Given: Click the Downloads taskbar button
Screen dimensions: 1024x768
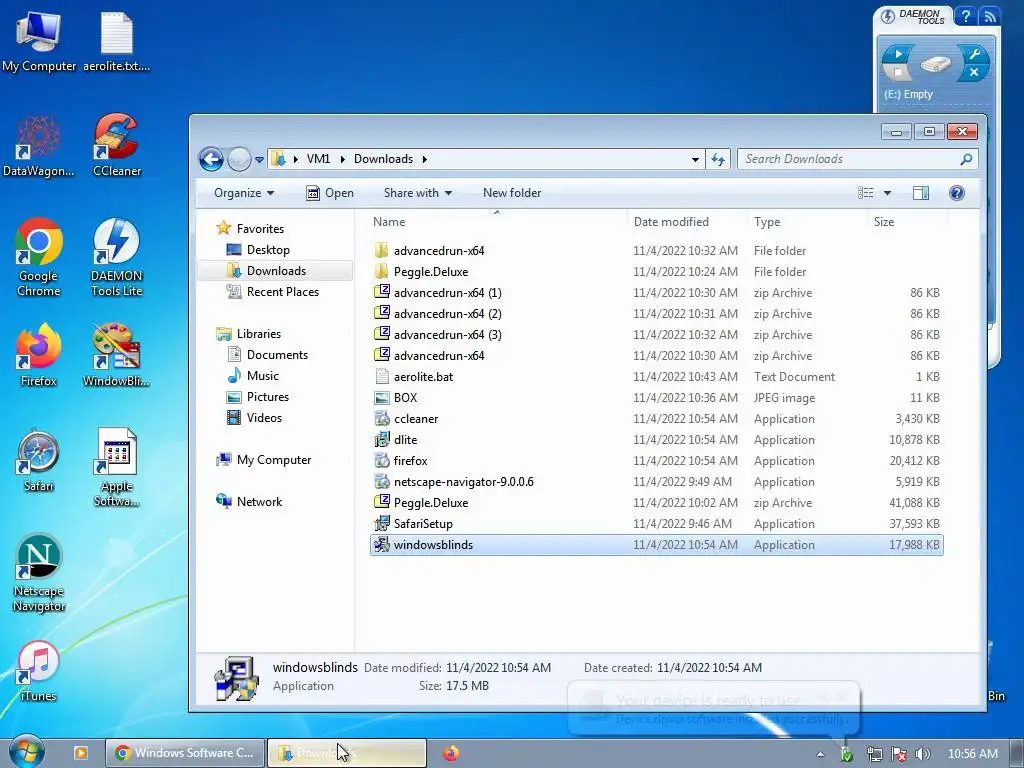Looking at the screenshot, I should pyautogui.click(x=347, y=753).
